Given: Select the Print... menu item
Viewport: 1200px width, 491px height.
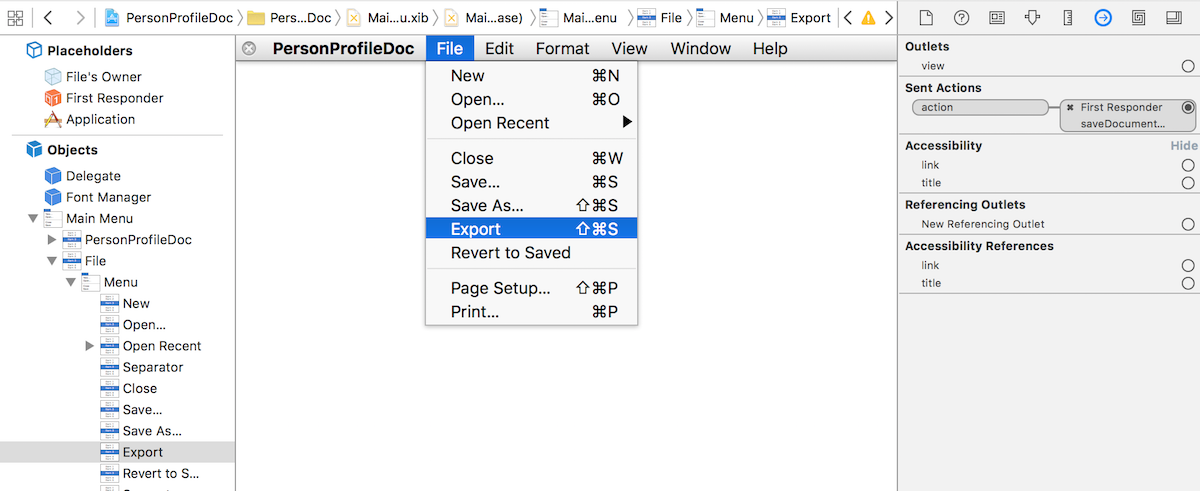Looking at the screenshot, I should [x=531, y=312].
